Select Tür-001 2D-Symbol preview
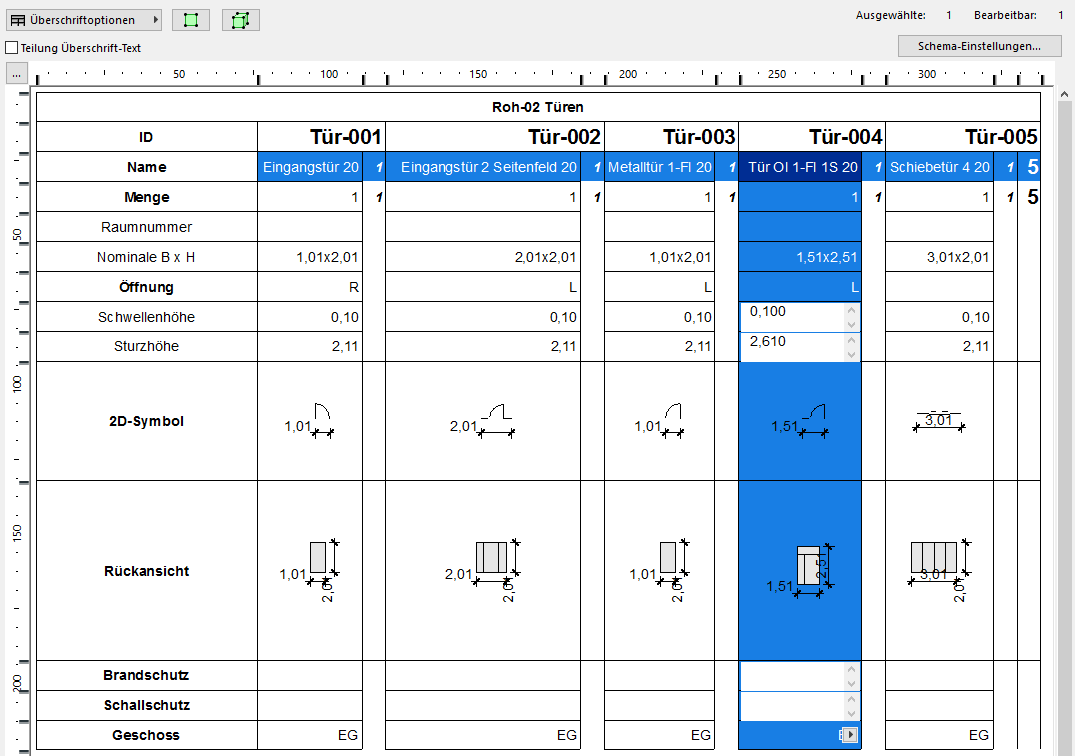 (309, 421)
